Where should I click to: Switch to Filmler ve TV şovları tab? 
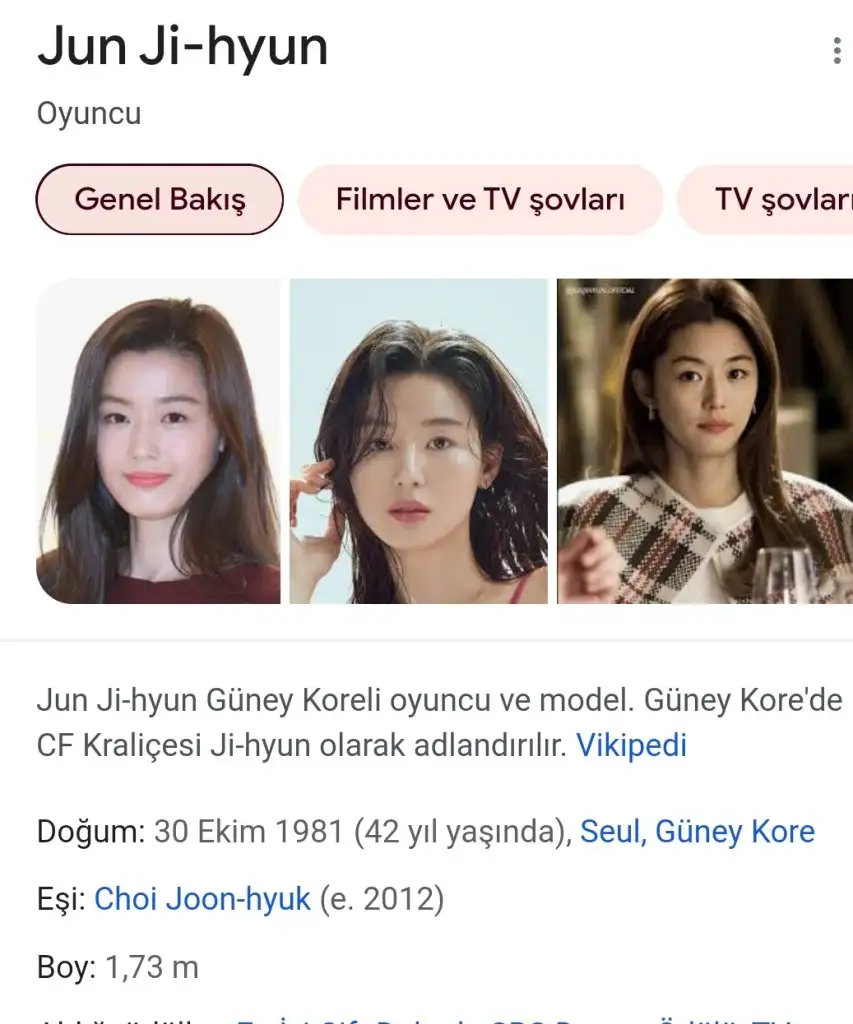[480, 199]
